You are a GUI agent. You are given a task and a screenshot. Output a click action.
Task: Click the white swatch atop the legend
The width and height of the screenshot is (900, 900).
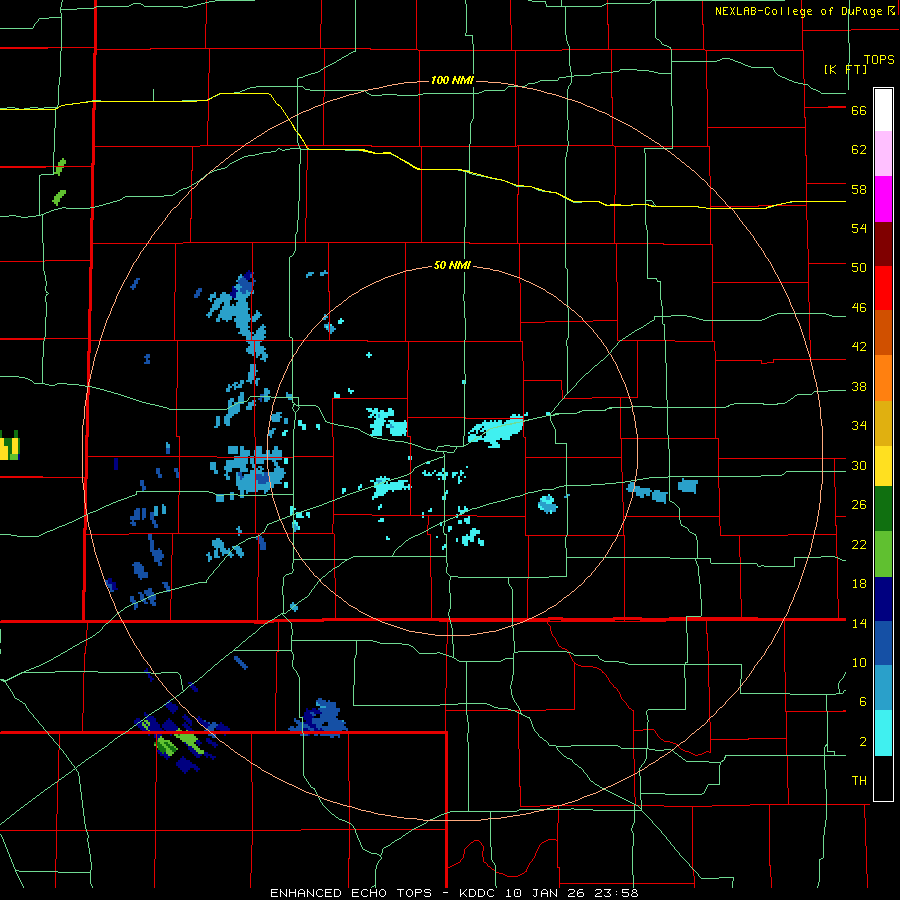(x=883, y=110)
